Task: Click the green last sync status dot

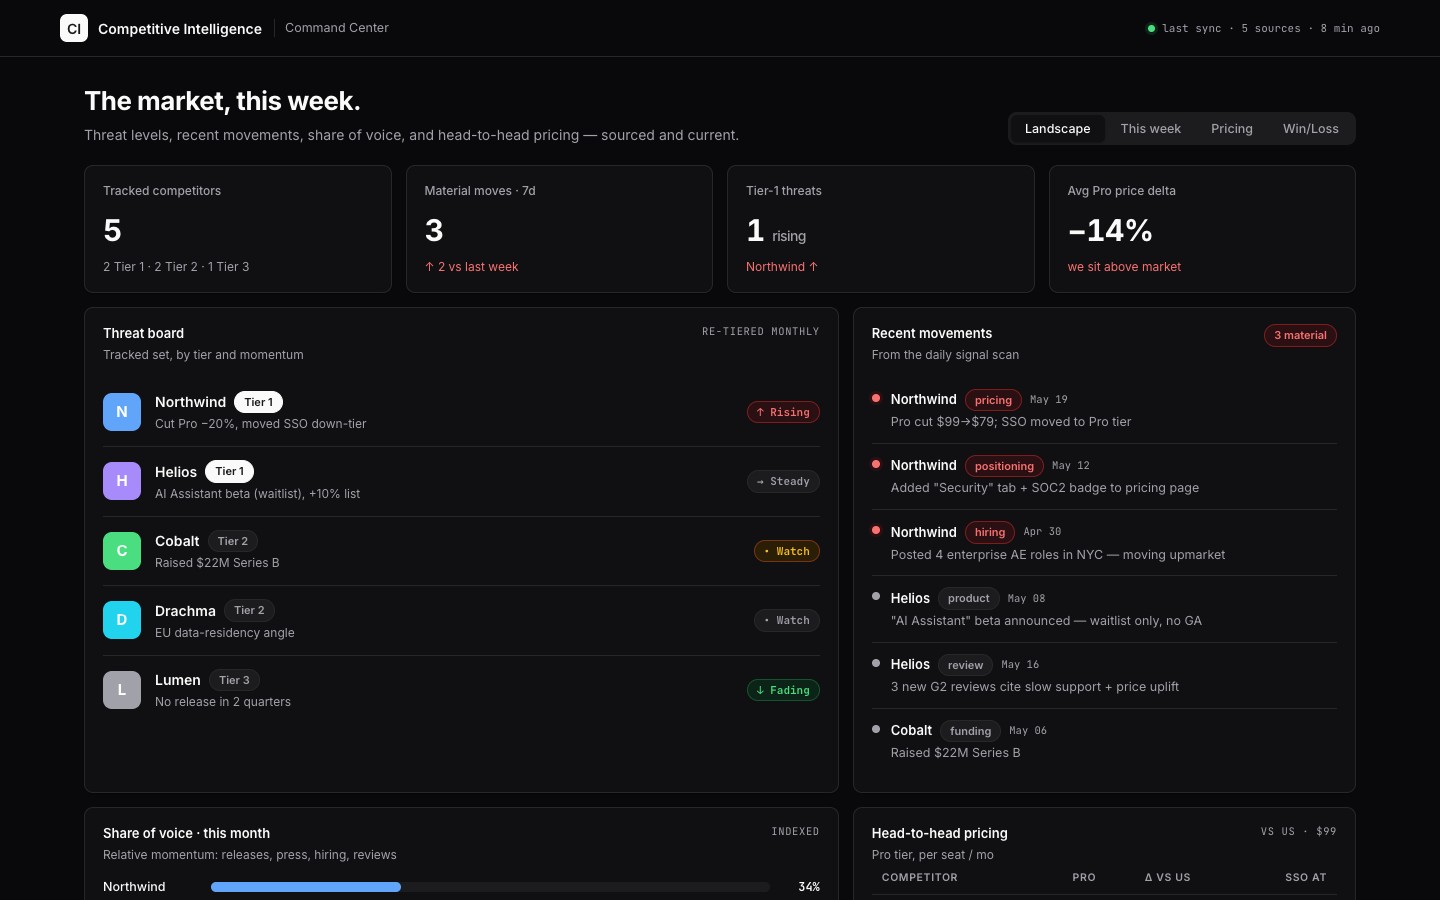Action: [1151, 29]
